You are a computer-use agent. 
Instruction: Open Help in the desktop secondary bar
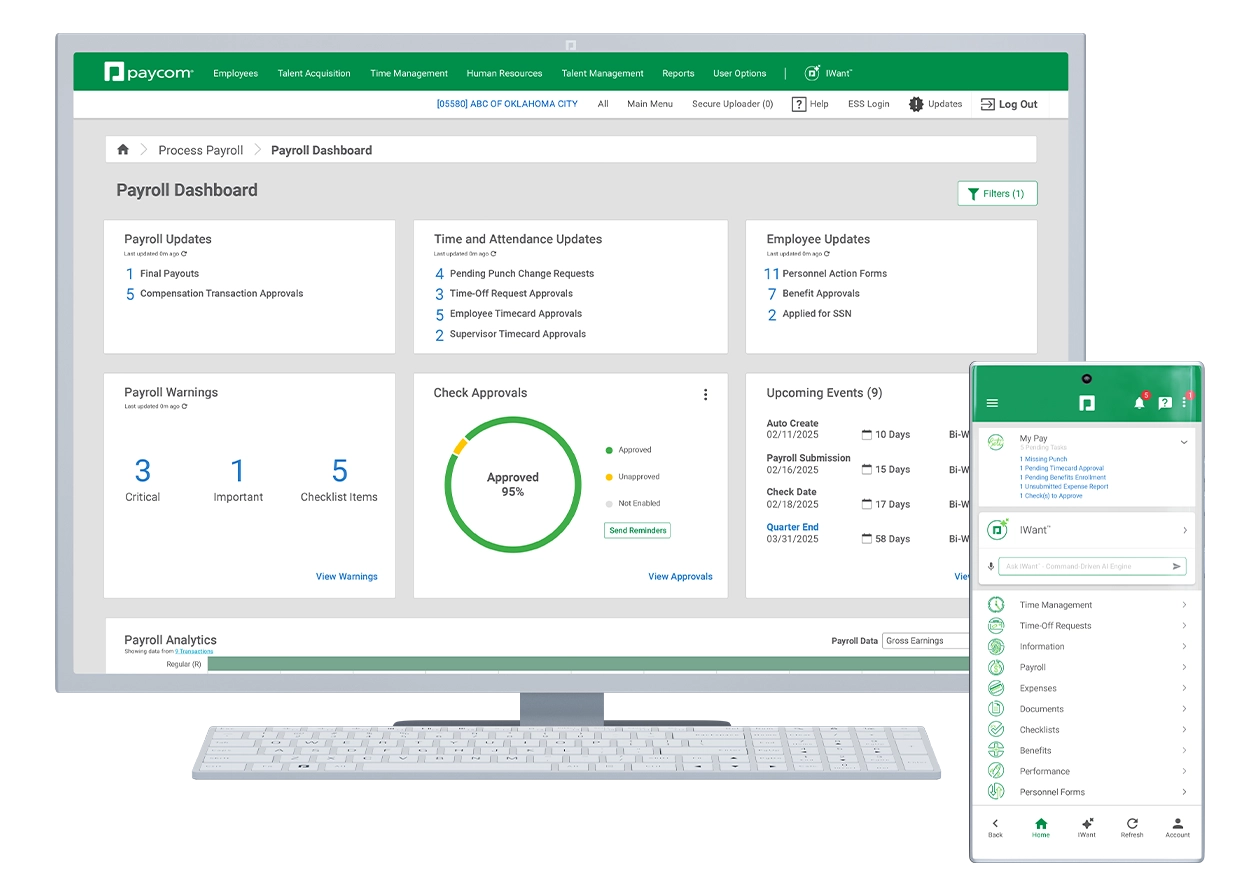pyautogui.click(x=810, y=104)
